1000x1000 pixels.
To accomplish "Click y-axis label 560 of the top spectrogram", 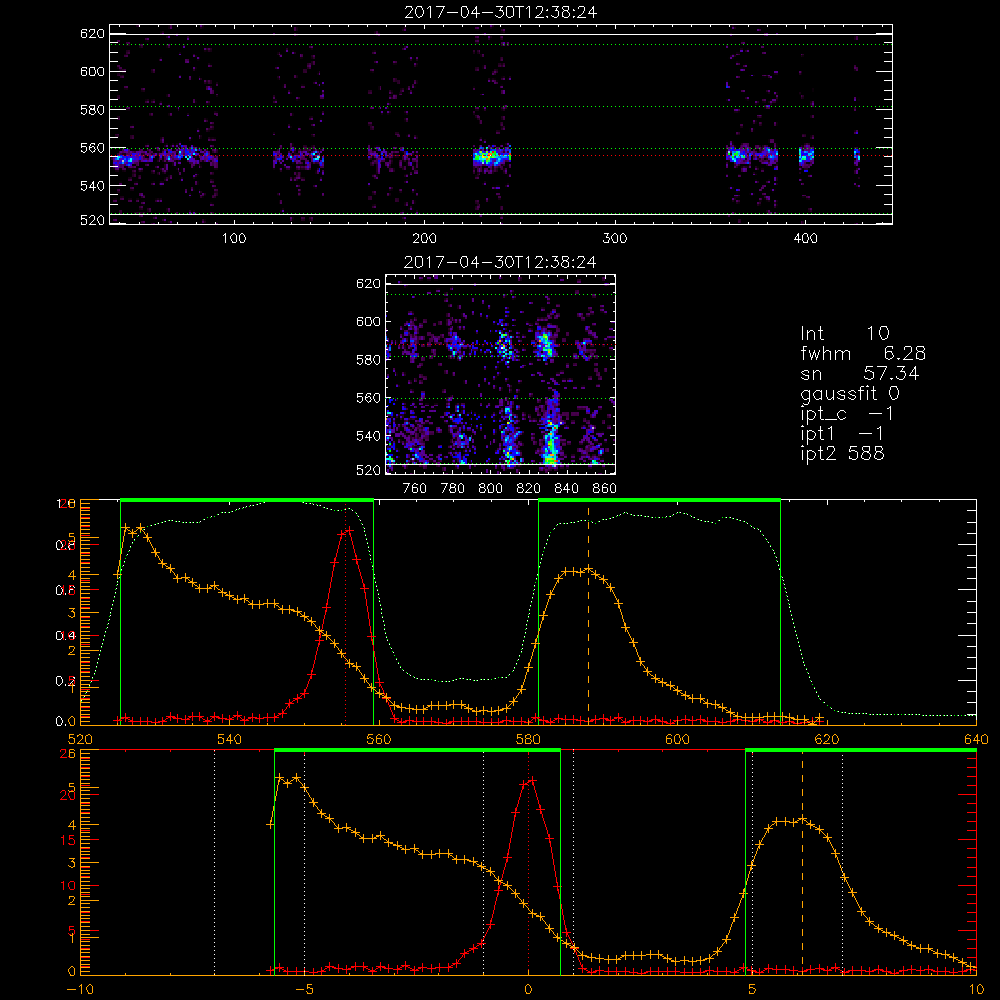I will point(92,148).
